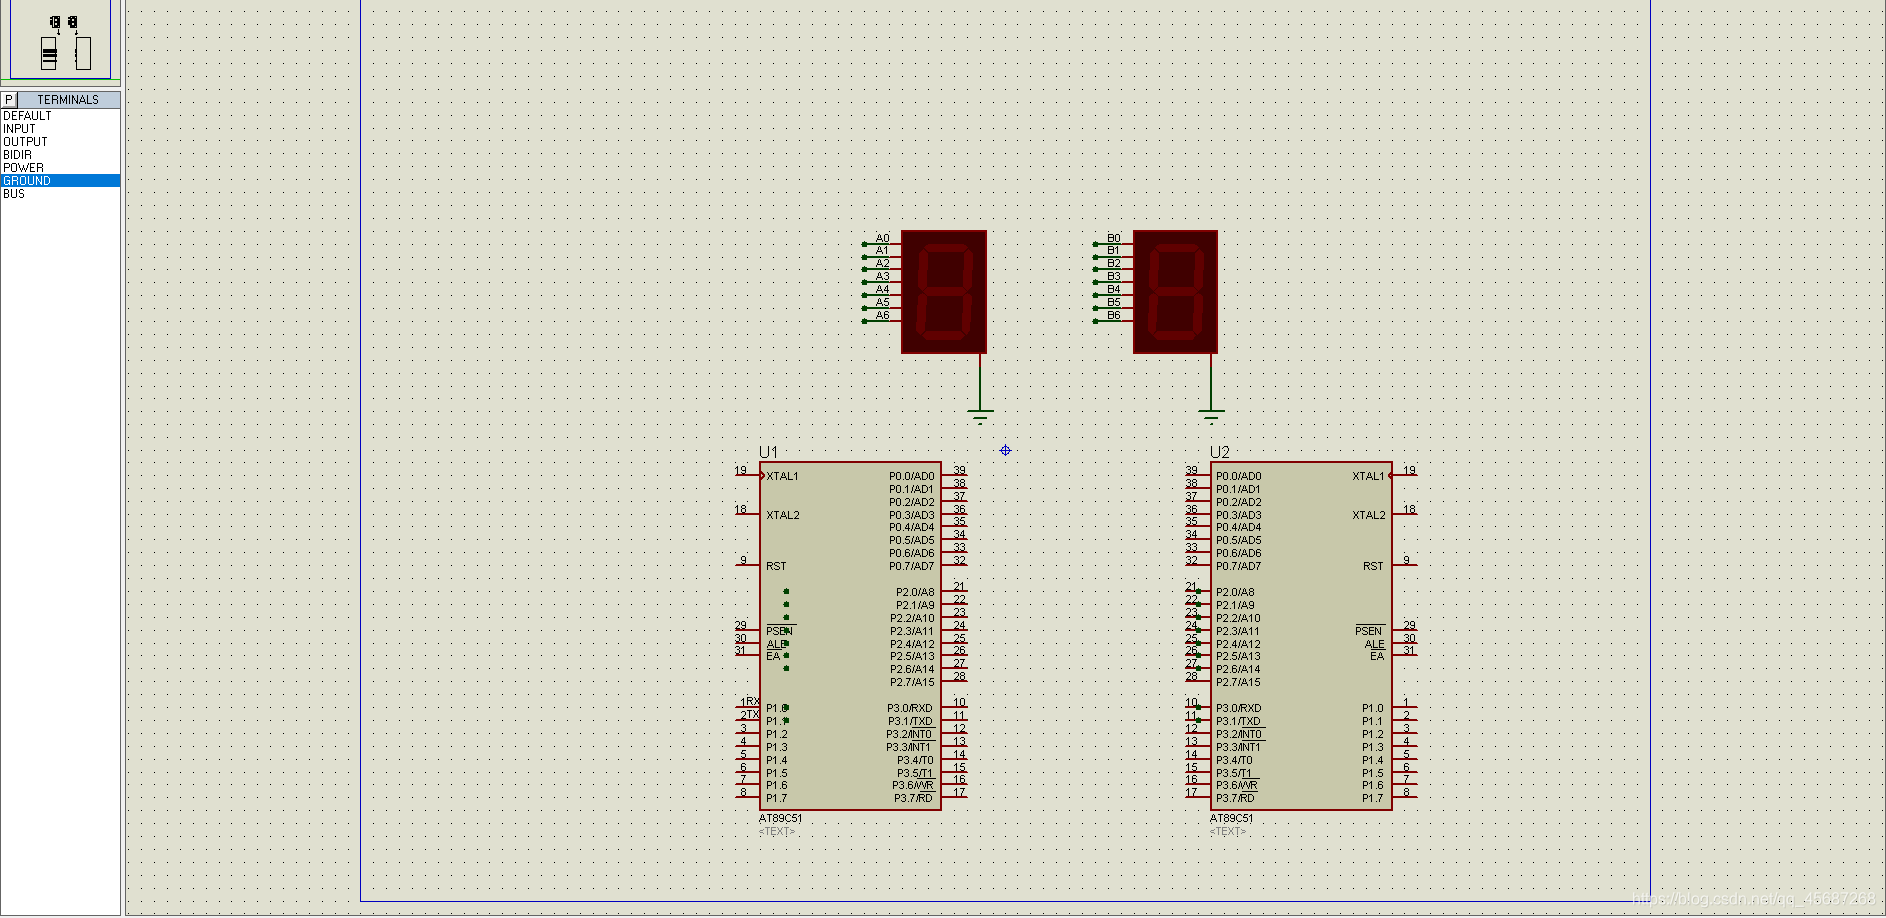
Task: Click RST pin label on U1
Action: coord(776,566)
